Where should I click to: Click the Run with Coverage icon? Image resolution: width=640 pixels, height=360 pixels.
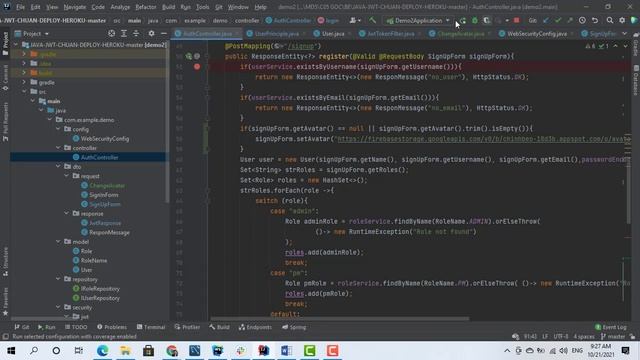(487, 20)
